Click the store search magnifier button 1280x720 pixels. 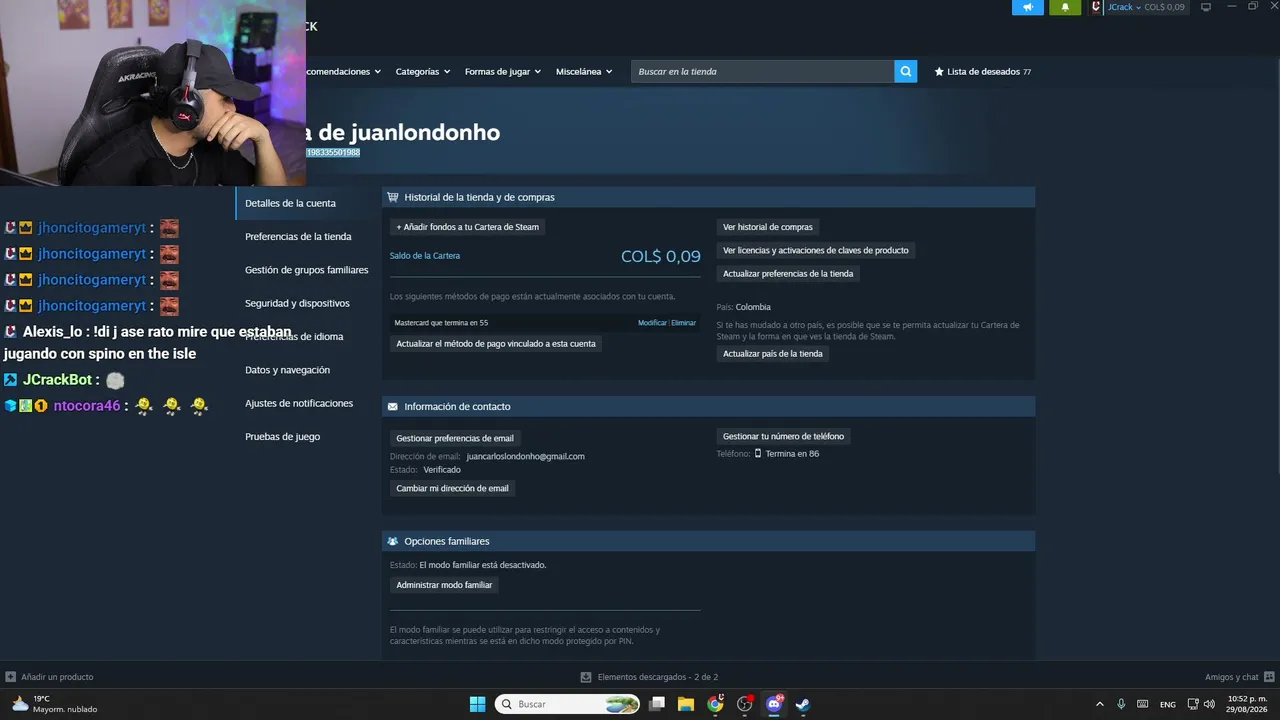click(x=906, y=71)
